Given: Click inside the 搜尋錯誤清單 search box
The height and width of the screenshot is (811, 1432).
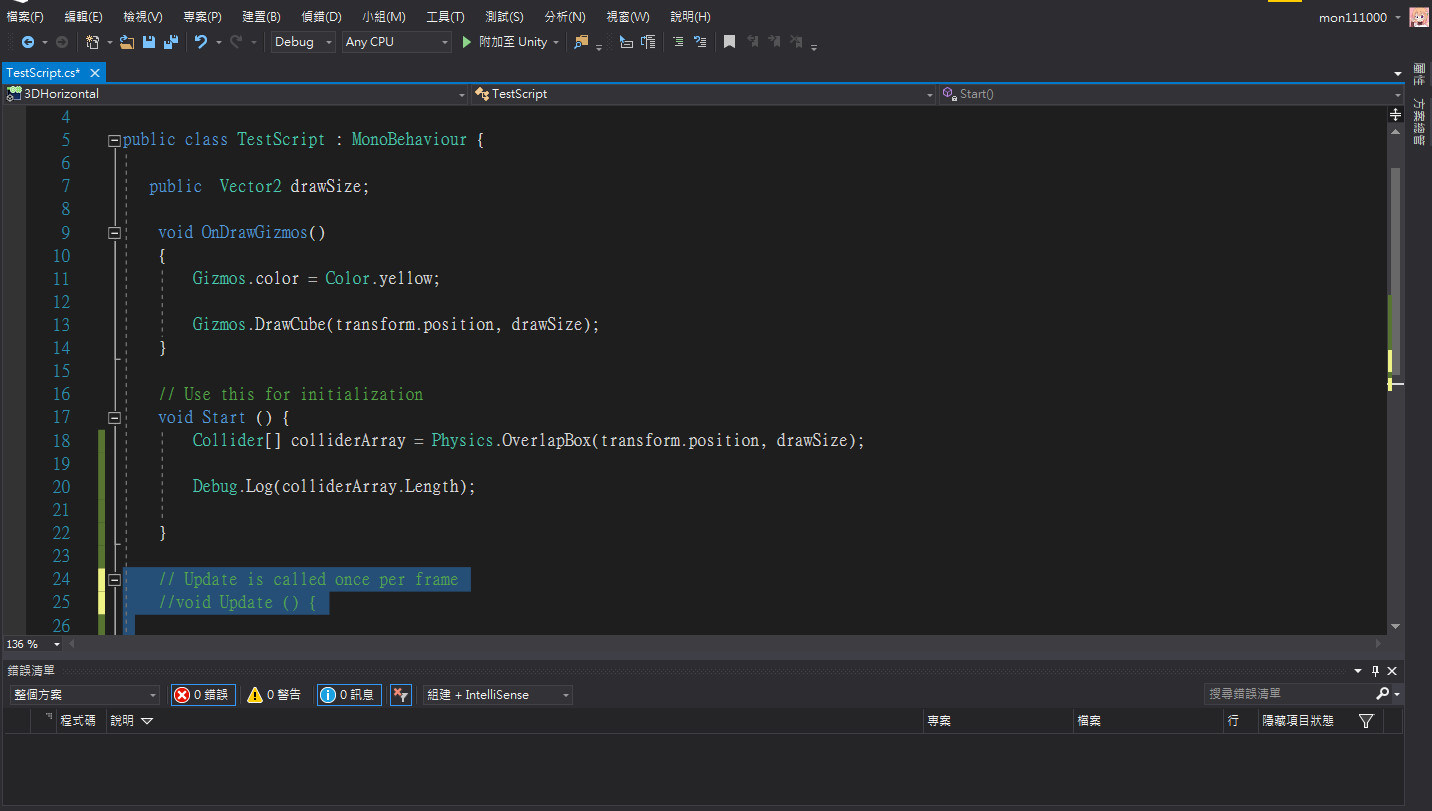Looking at the screenshot, I should click(x=1290, y=693).
